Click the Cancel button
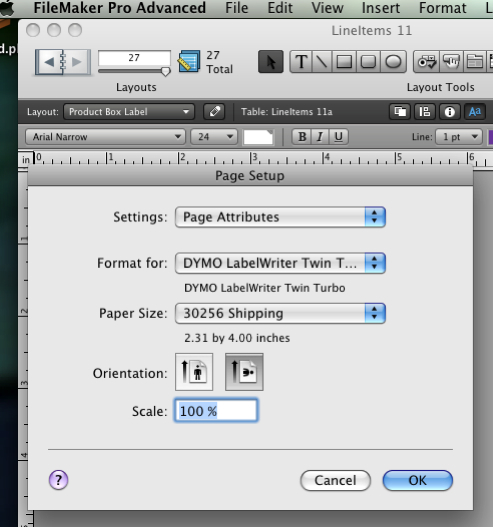This screenshot has height=527, width=493. tap(335, 480)
